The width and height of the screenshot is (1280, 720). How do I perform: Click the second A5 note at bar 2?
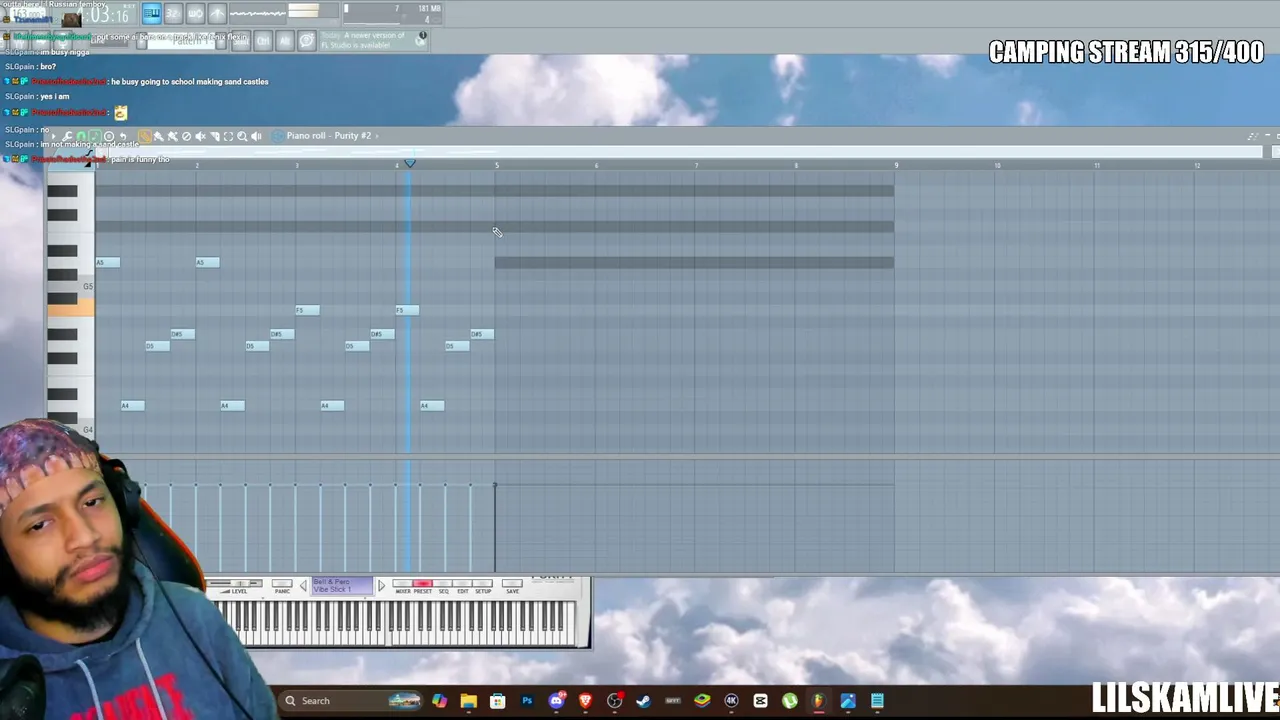(207, 262)
